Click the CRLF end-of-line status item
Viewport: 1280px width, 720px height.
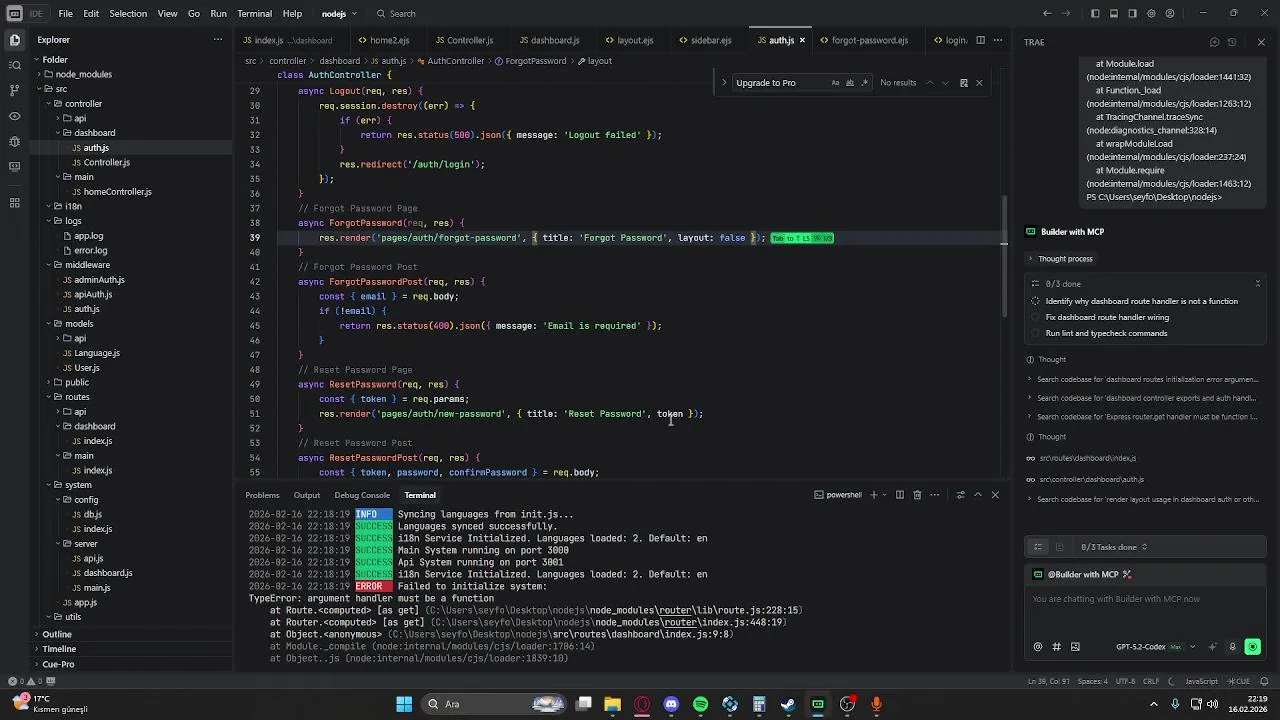(1151, 681)
